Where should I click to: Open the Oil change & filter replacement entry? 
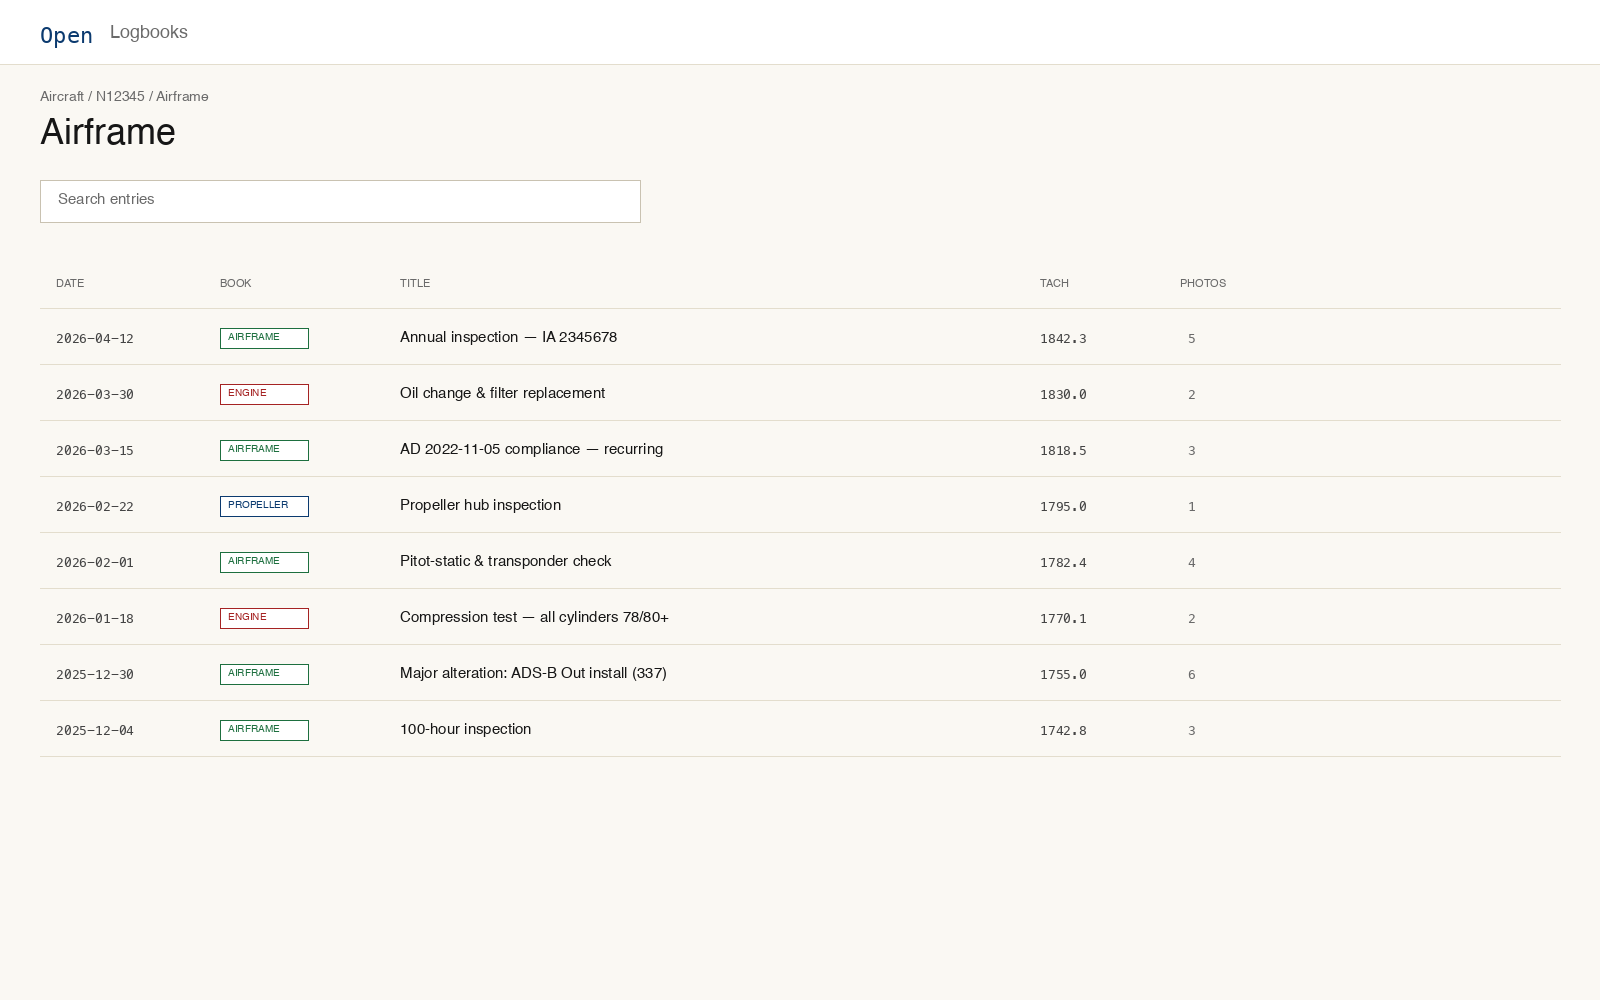(x=502, y=393)
